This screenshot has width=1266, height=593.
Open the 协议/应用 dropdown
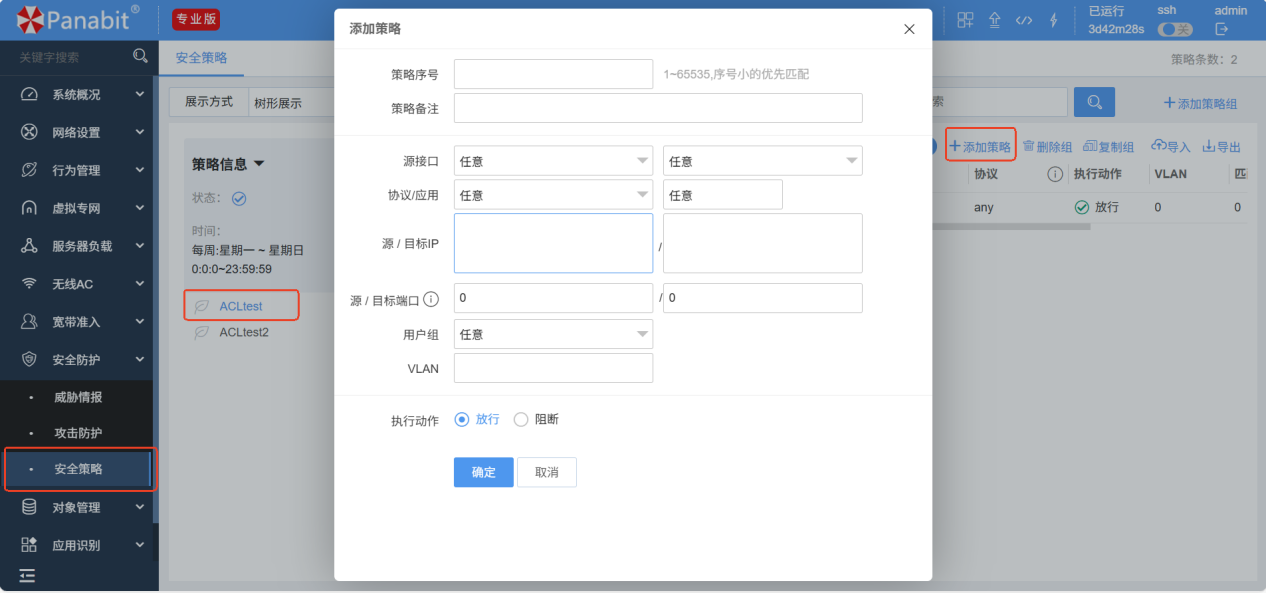pyautogui.click(x=553, y=195)
